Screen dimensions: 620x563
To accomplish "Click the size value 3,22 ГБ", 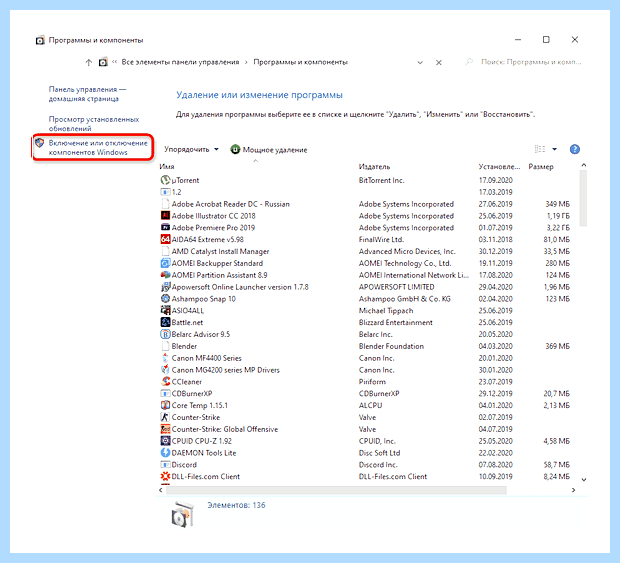I will pos(558,228).
